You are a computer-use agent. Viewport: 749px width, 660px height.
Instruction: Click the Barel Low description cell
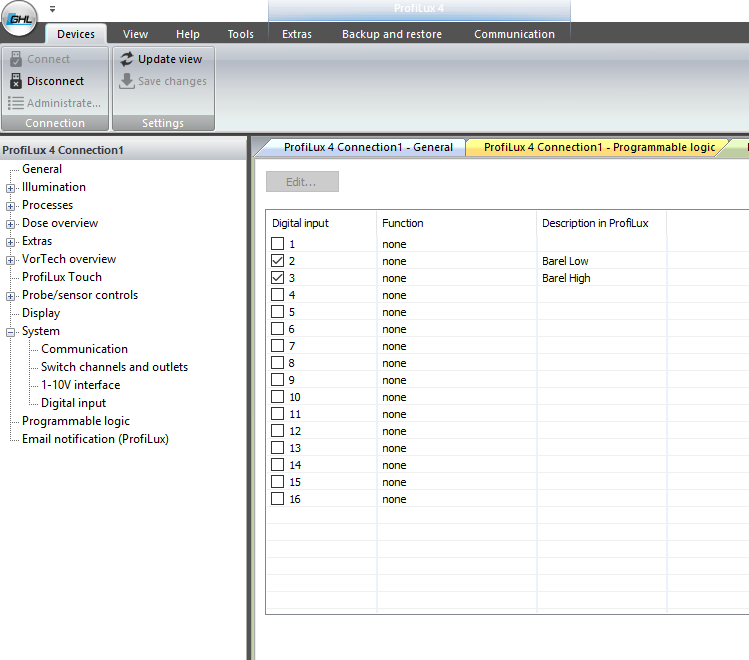tap(602, 261)
